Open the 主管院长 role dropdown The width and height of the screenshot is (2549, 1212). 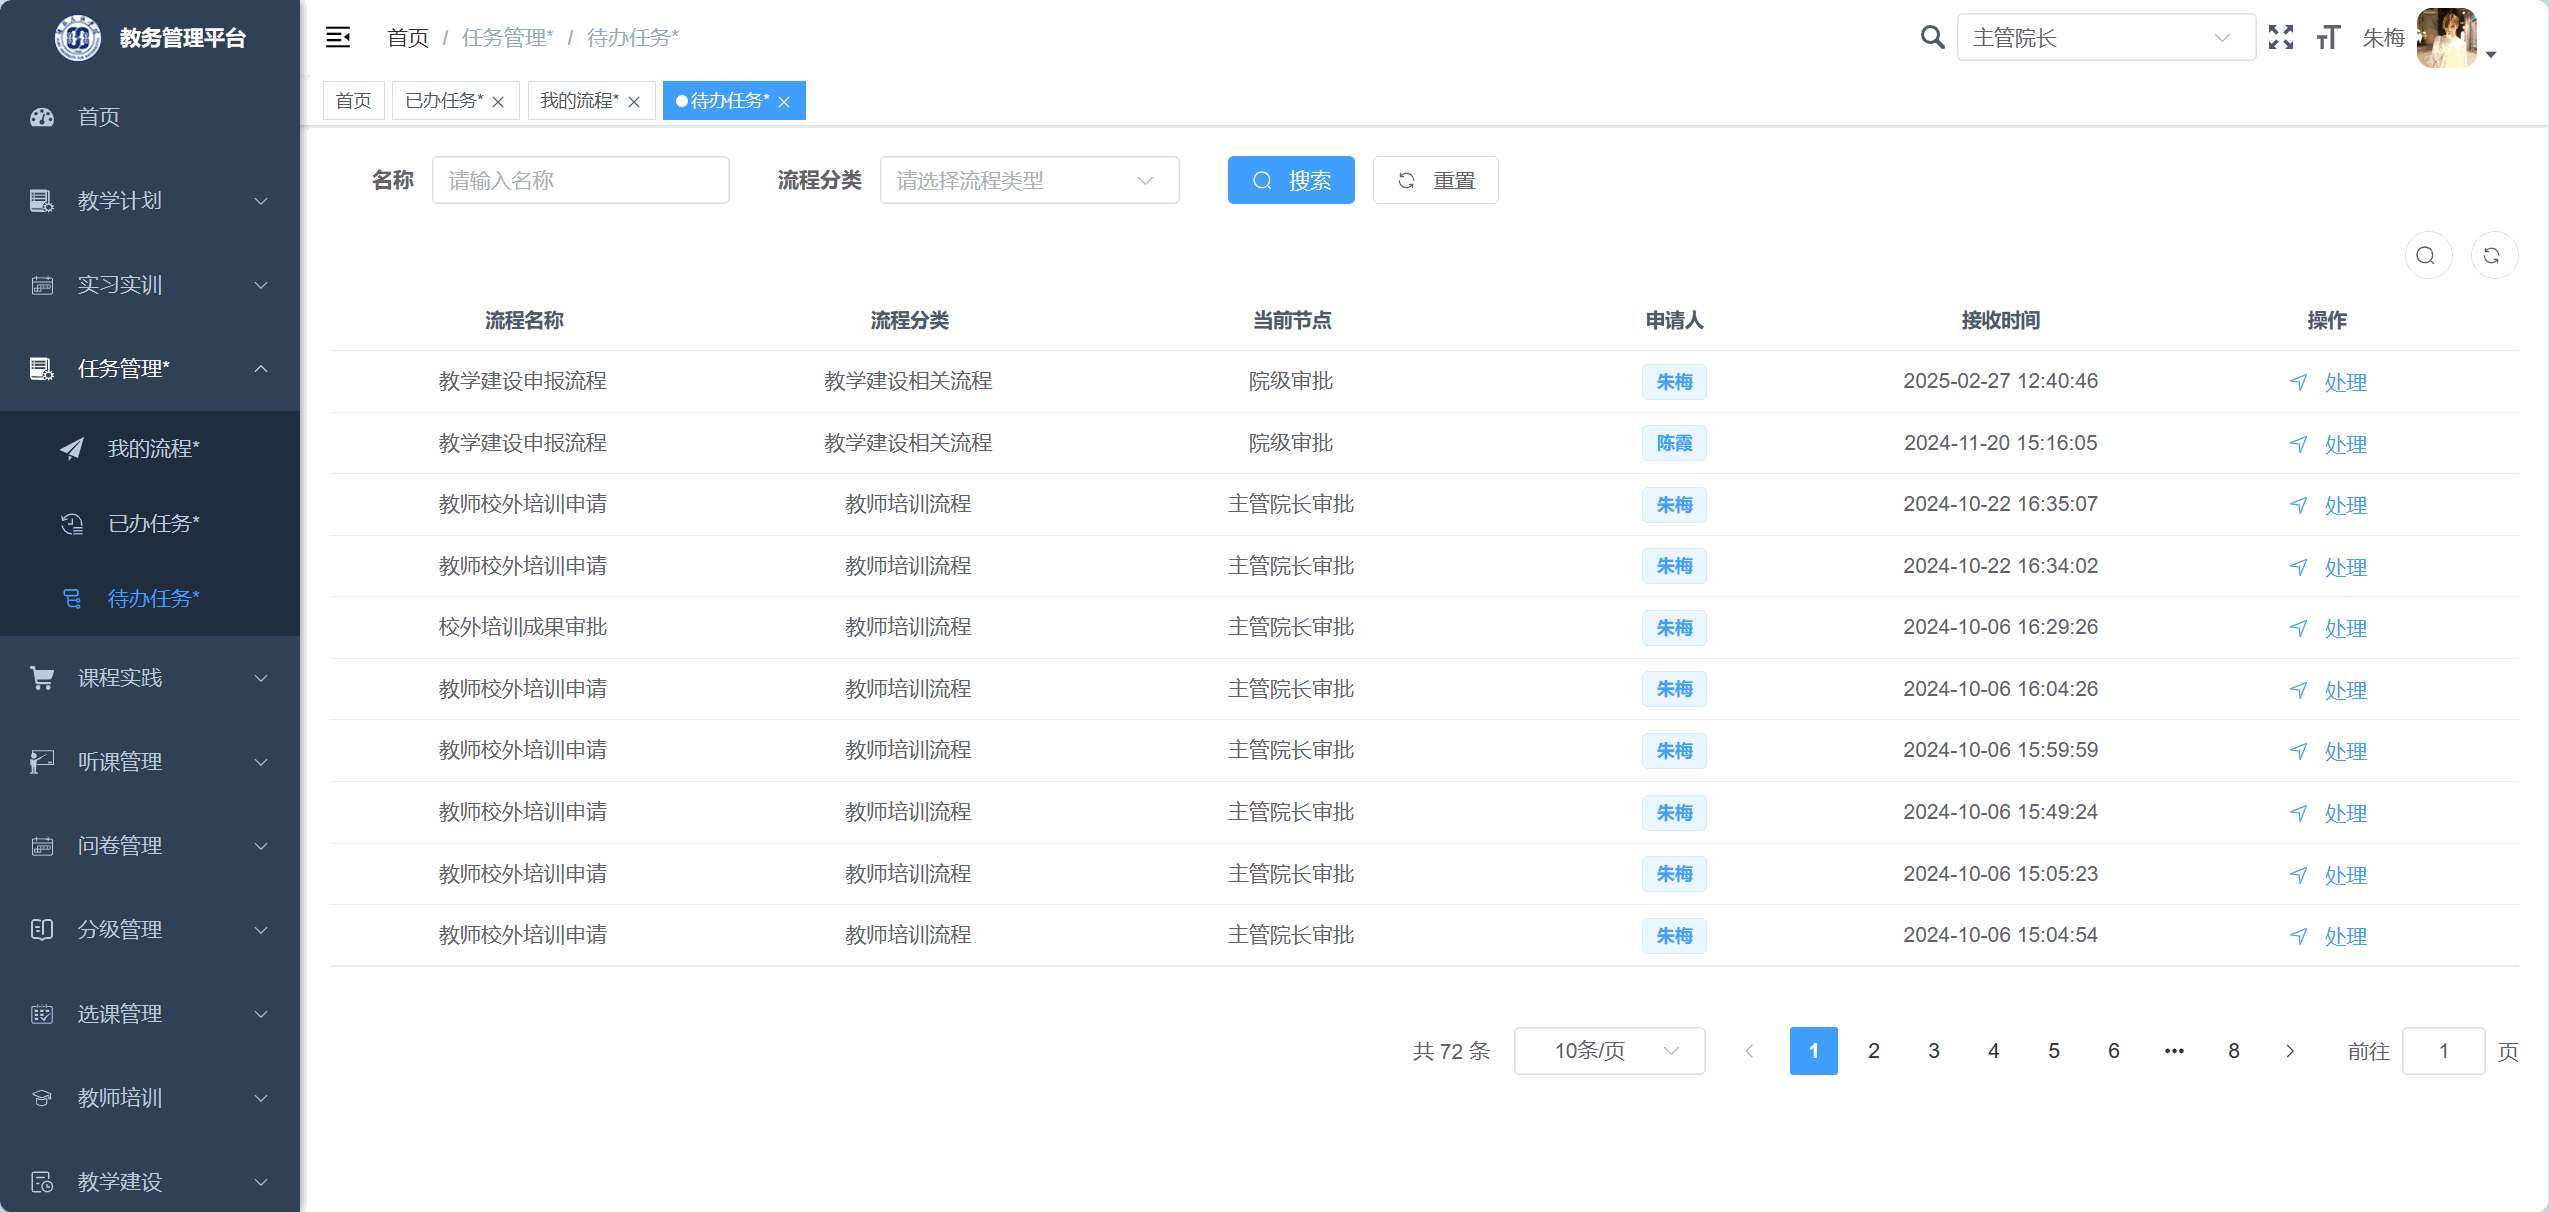(2105, 38)
